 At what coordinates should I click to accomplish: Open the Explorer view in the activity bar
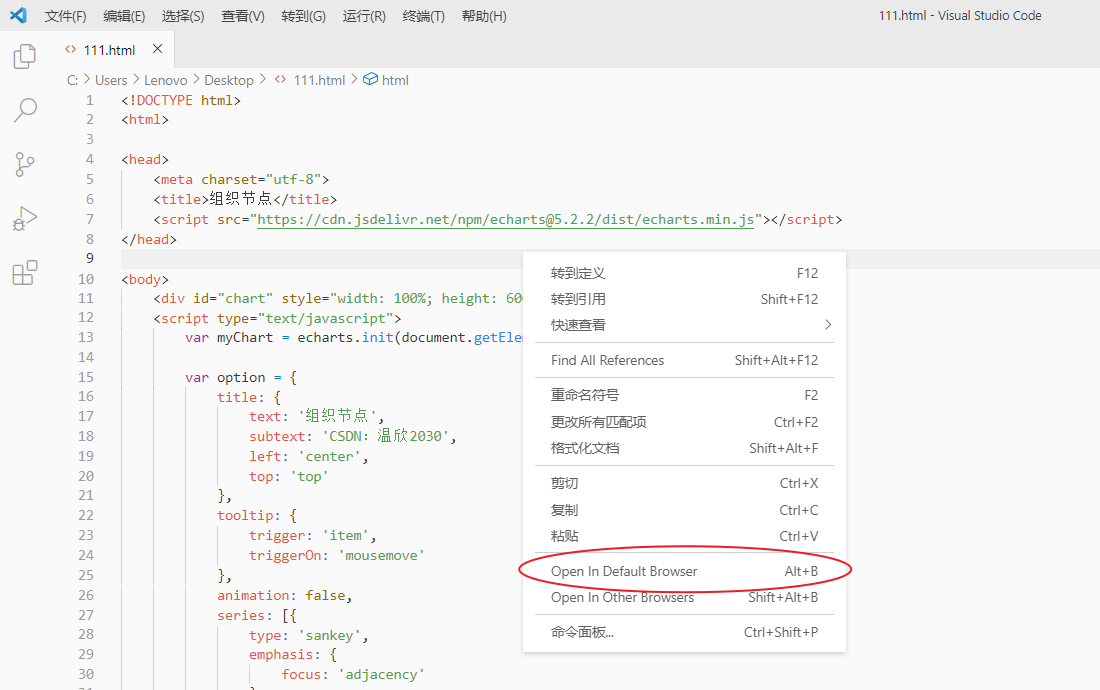pos(25,56)
